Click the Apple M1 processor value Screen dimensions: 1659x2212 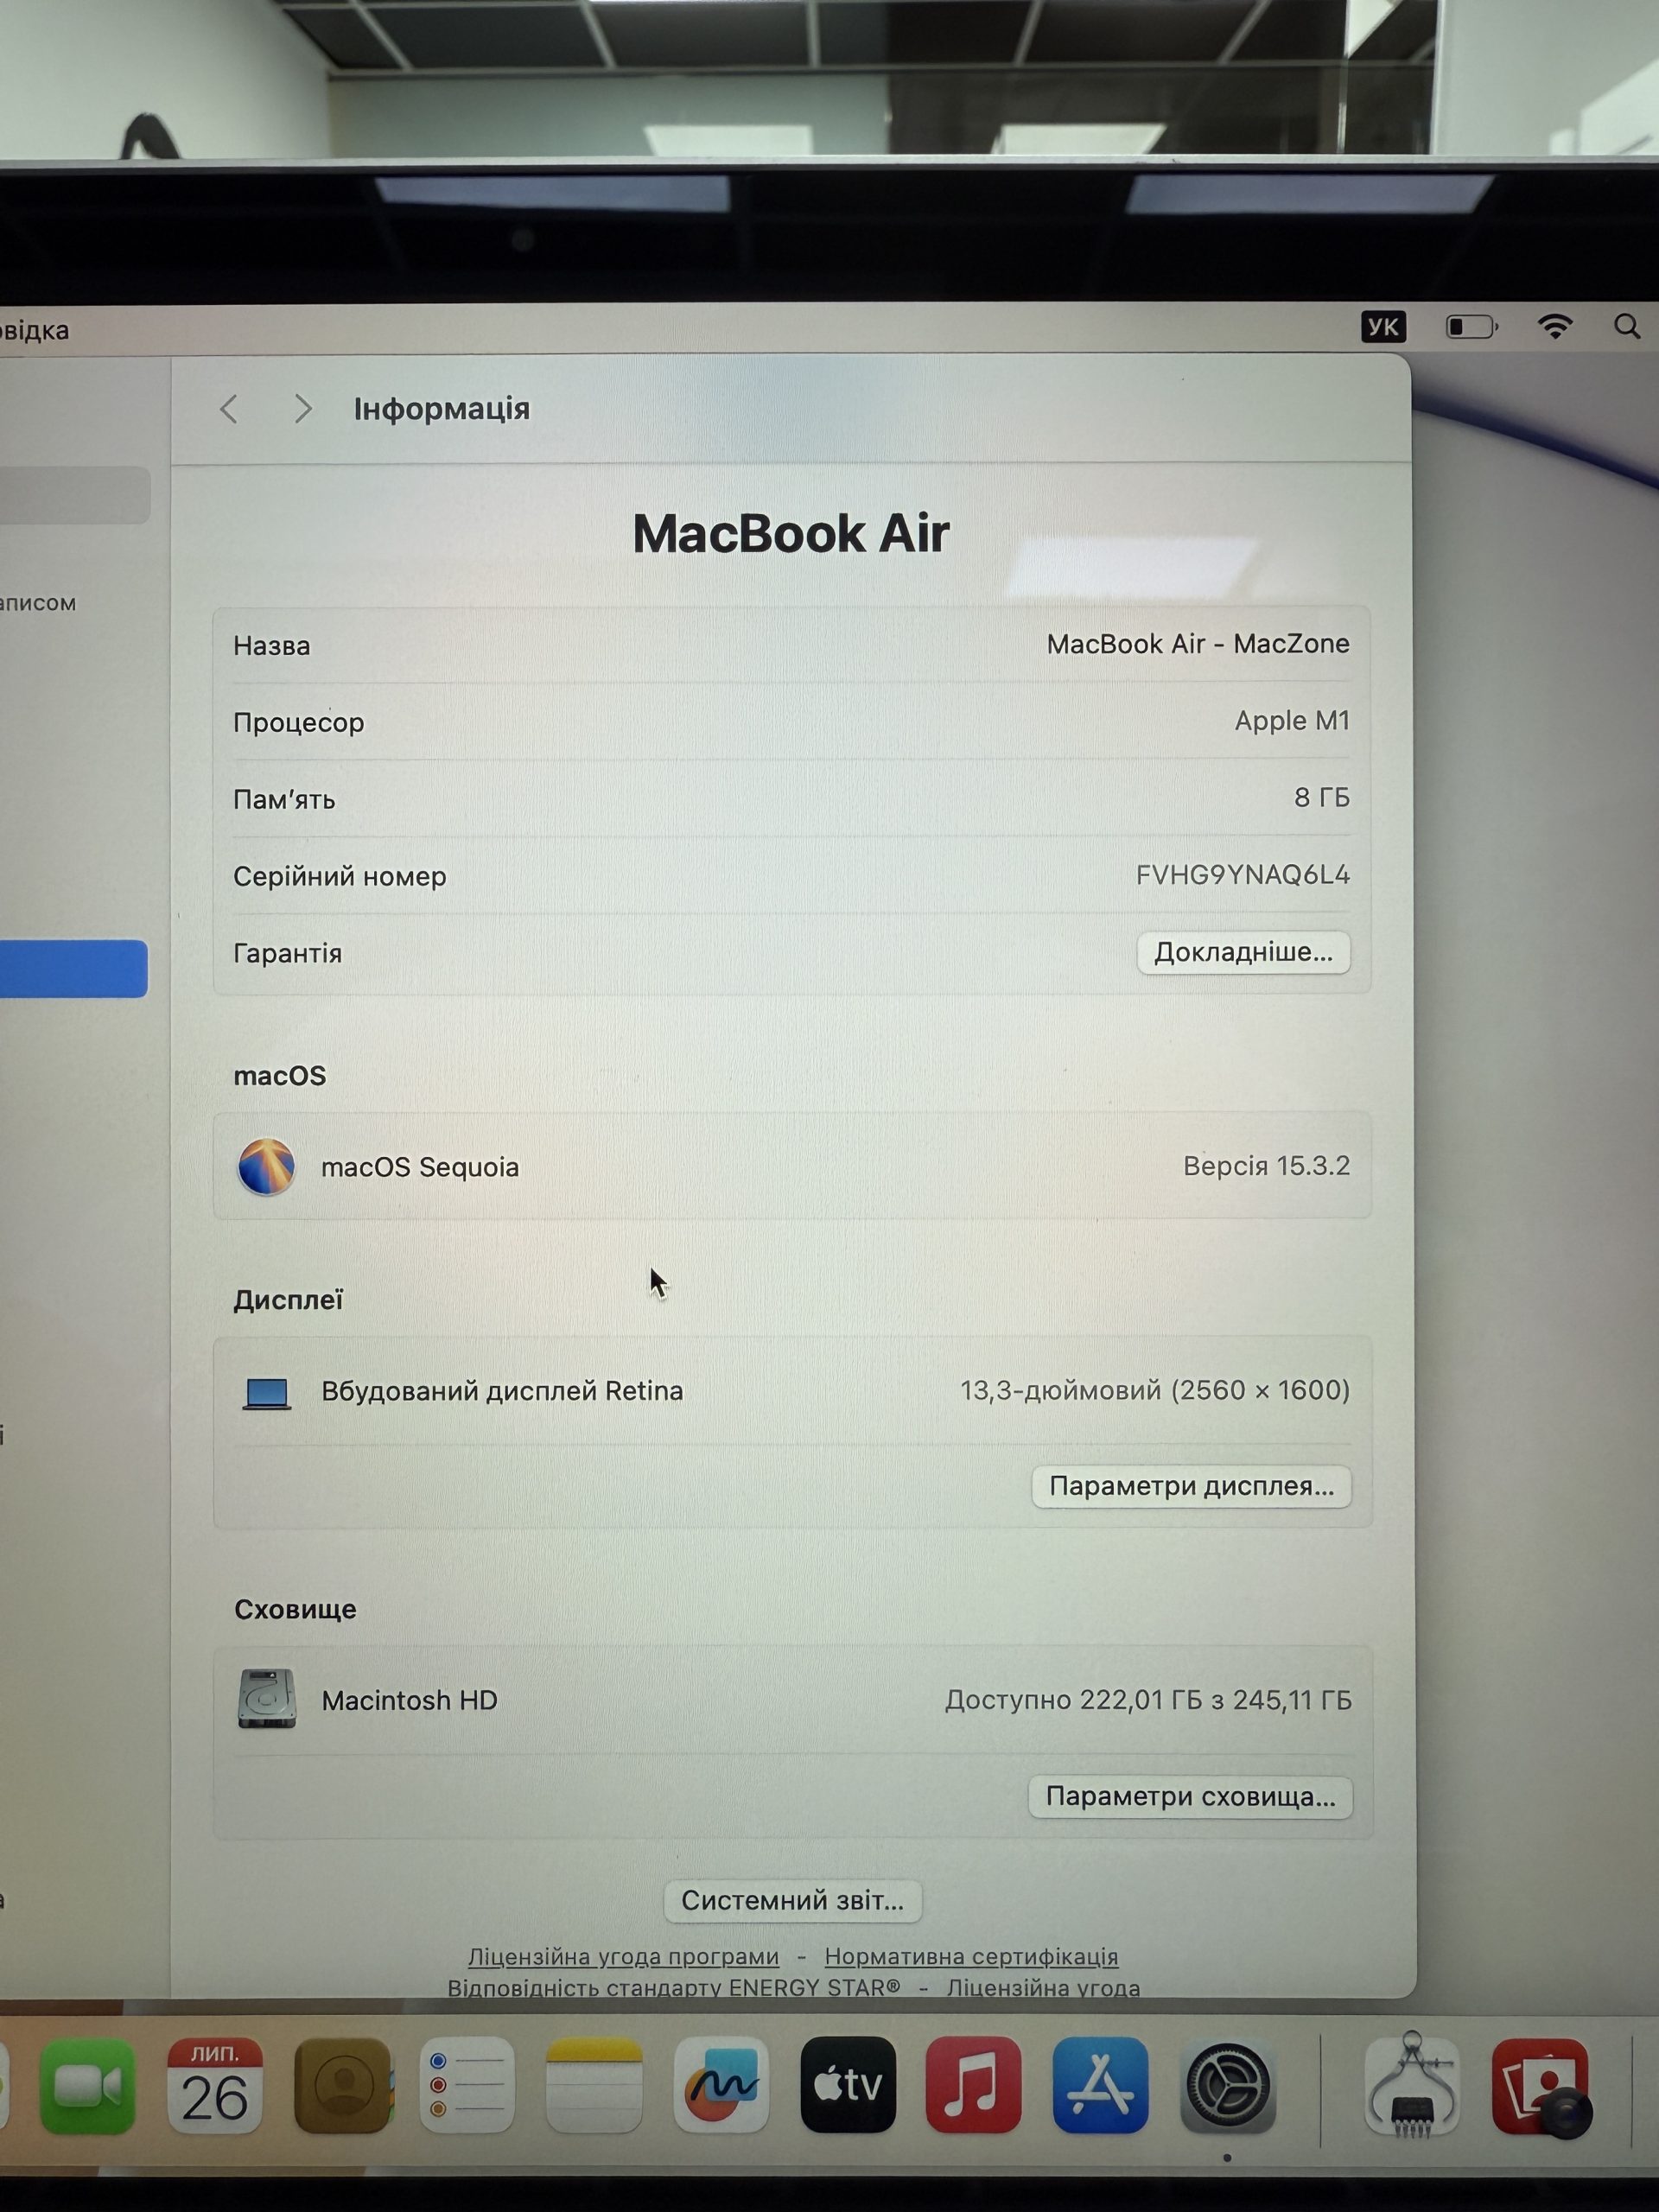point(1292,721)
